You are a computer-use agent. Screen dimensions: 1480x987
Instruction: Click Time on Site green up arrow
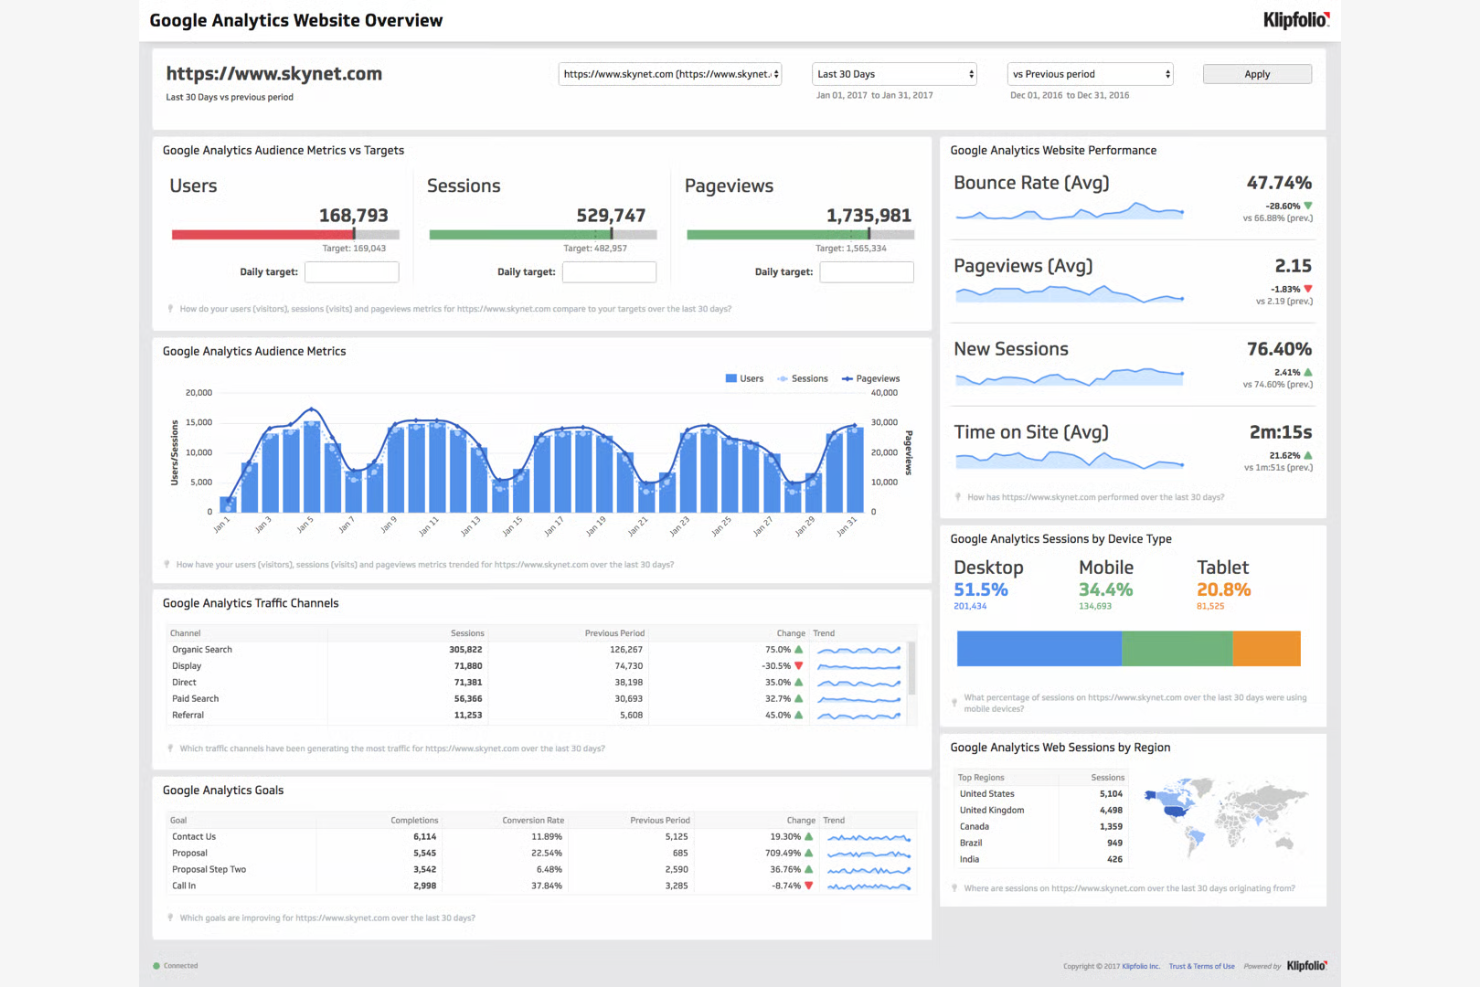1308,455
